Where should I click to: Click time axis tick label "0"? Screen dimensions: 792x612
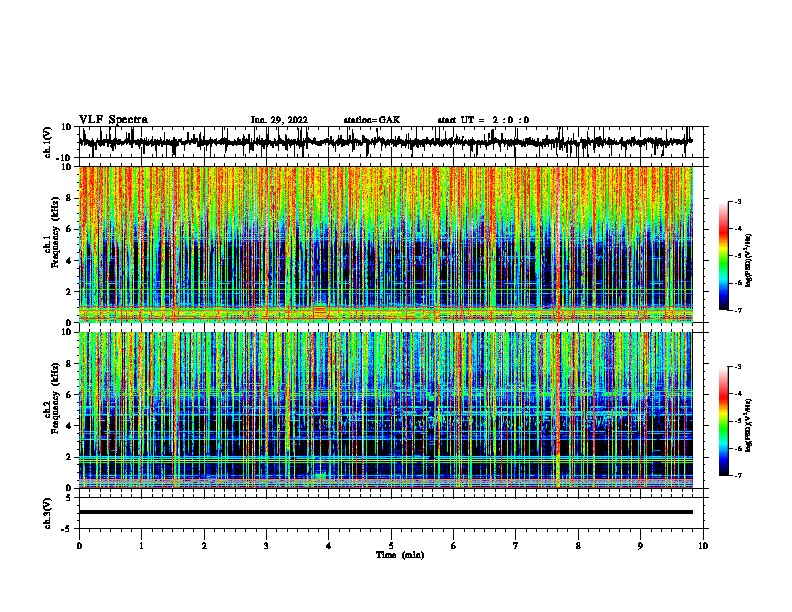click(x=79, y=546)
